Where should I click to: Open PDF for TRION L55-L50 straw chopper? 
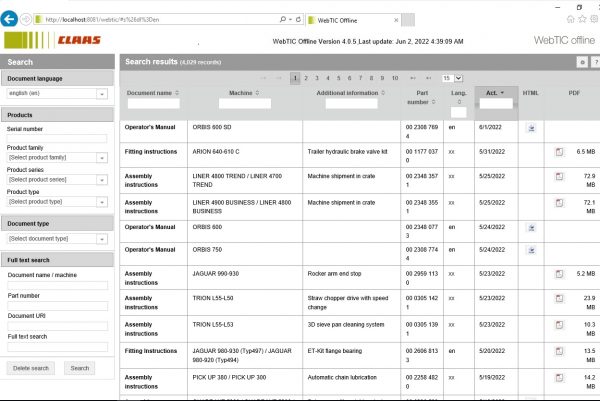pos(559,299)
